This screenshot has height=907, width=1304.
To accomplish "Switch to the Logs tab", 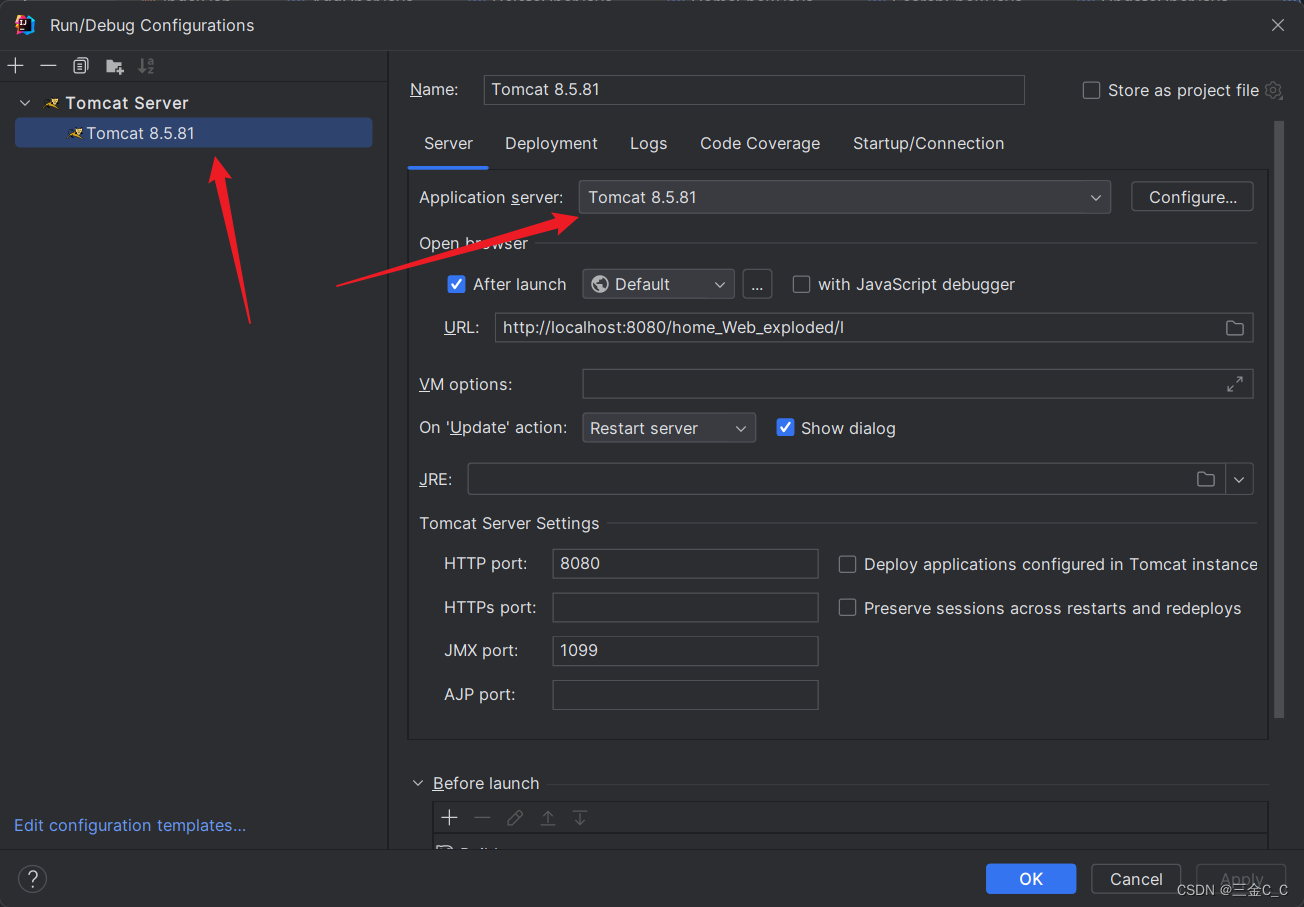I will point(648,144).
